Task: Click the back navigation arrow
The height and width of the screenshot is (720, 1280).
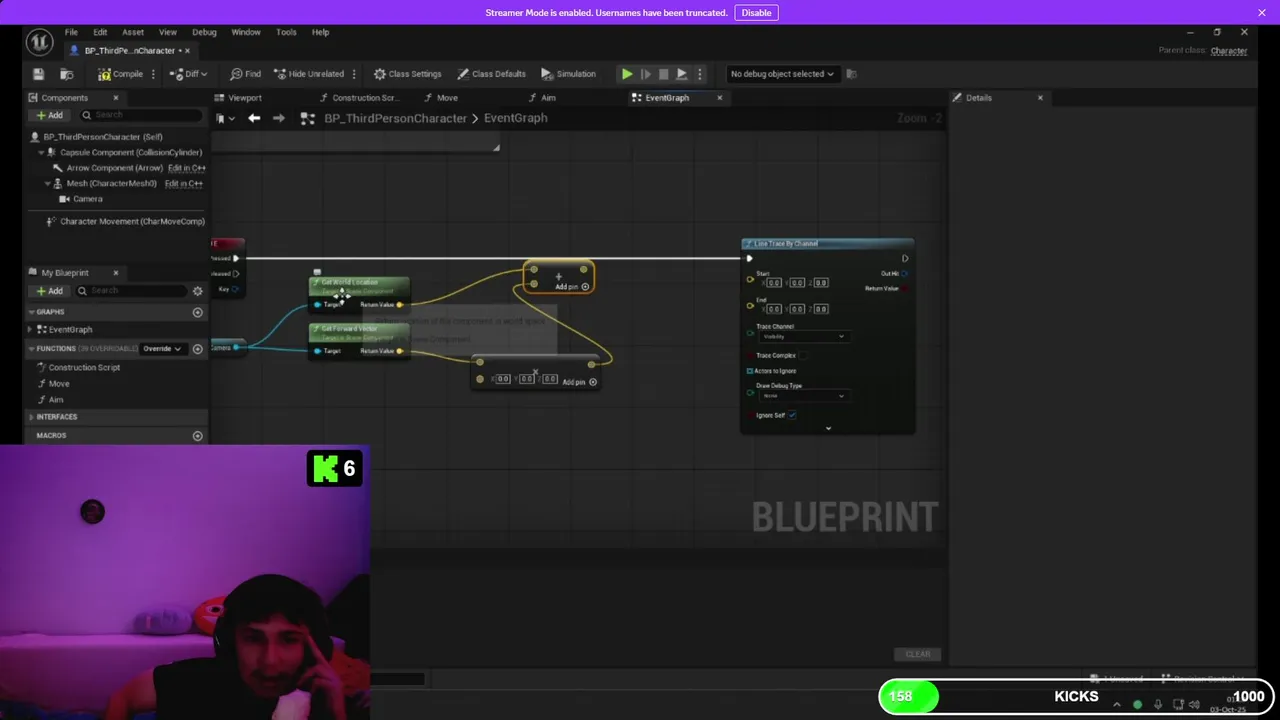Action: click(254, 118)
